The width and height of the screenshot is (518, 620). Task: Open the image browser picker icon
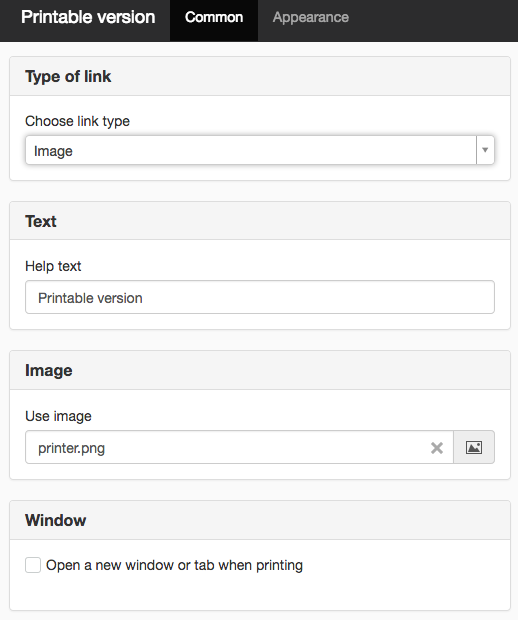(x=474, y=447)
